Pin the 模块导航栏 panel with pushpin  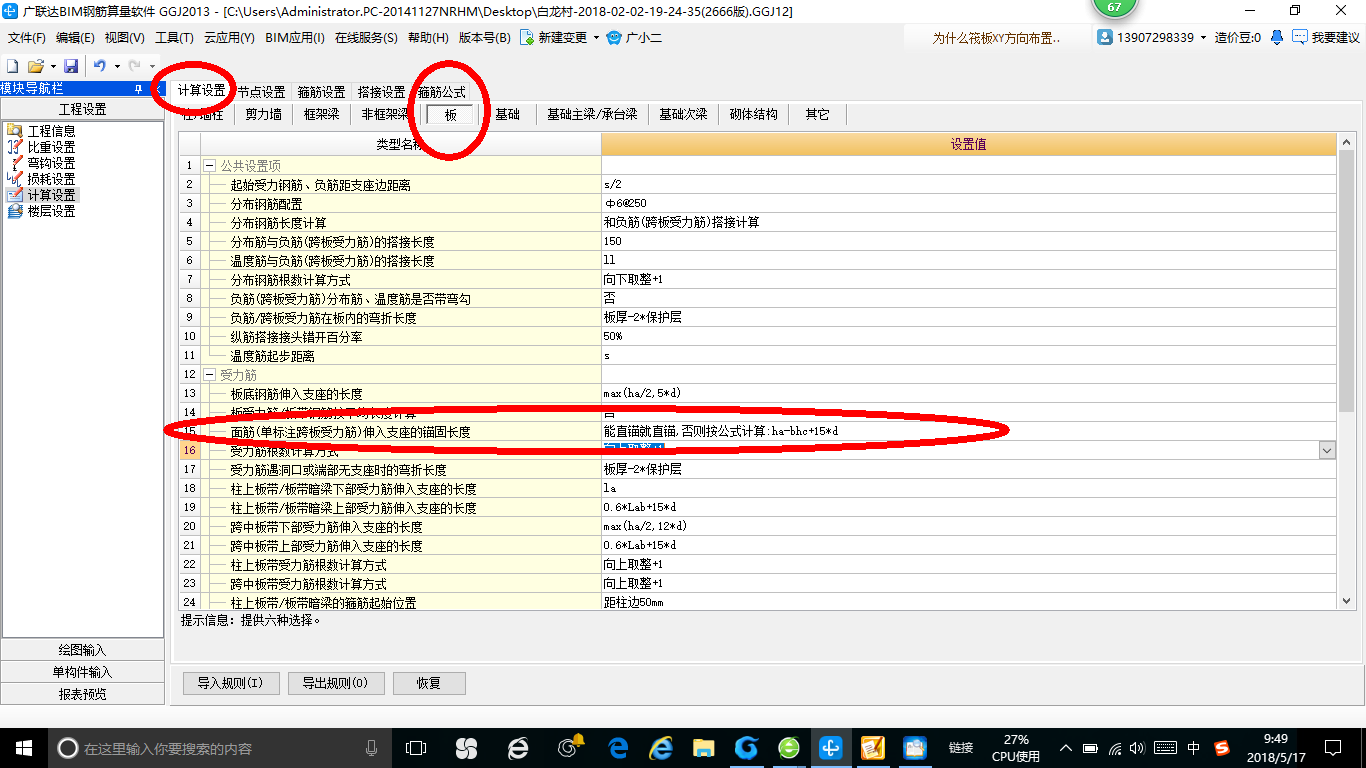coord(138,89)
